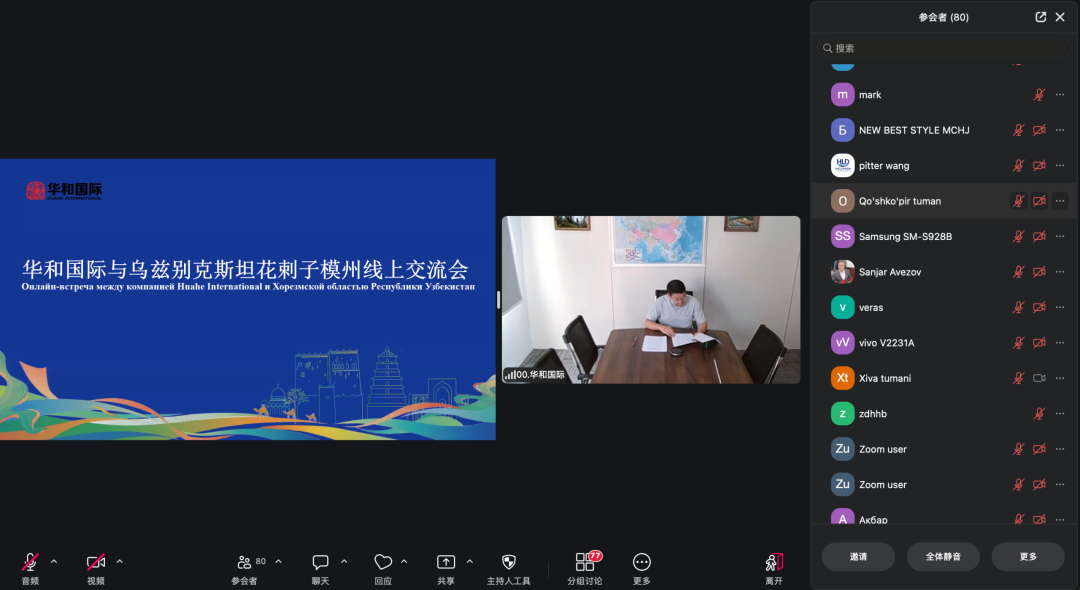Image resolution: width=1080 pixels, height=590 pixels.
Task: Toggle the participants panel icon
Action: click(244, 562)
